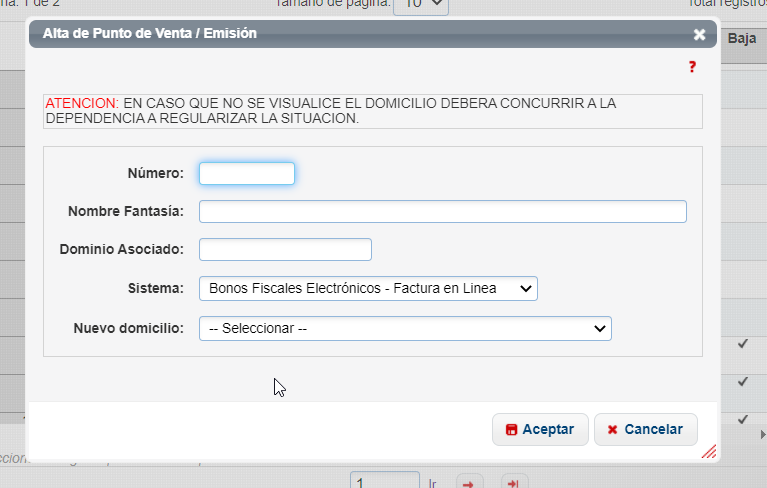Click the dialog resize handle corner
767x488 pixels.
709,452
